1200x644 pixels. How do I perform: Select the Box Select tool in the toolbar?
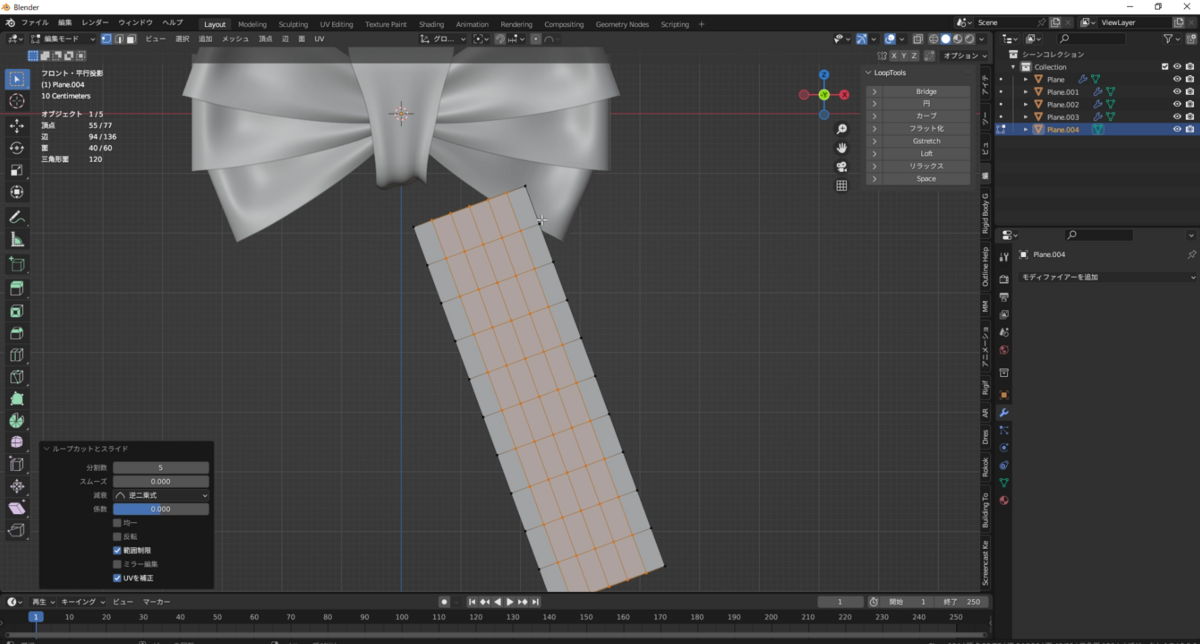[17, 79]
